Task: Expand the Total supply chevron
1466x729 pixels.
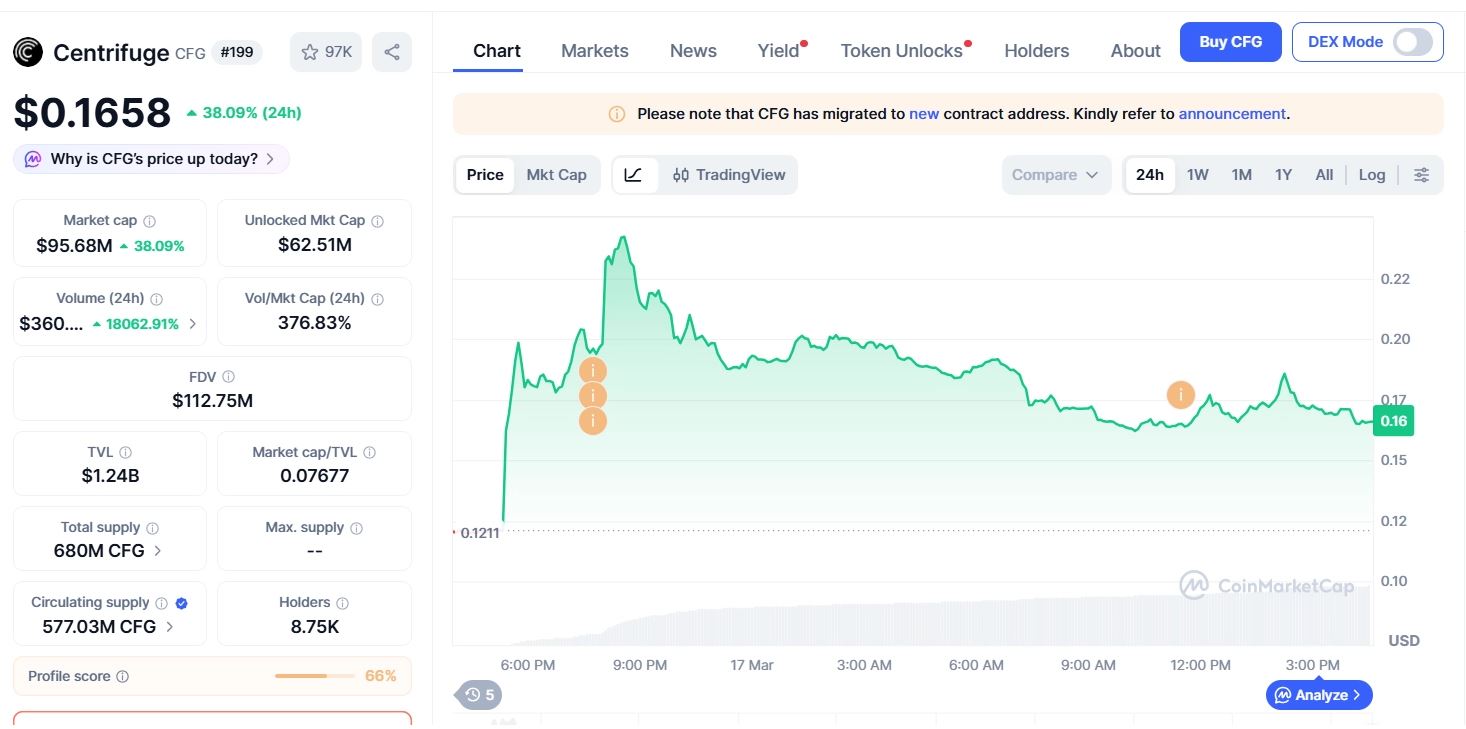Action: (158, 551)
